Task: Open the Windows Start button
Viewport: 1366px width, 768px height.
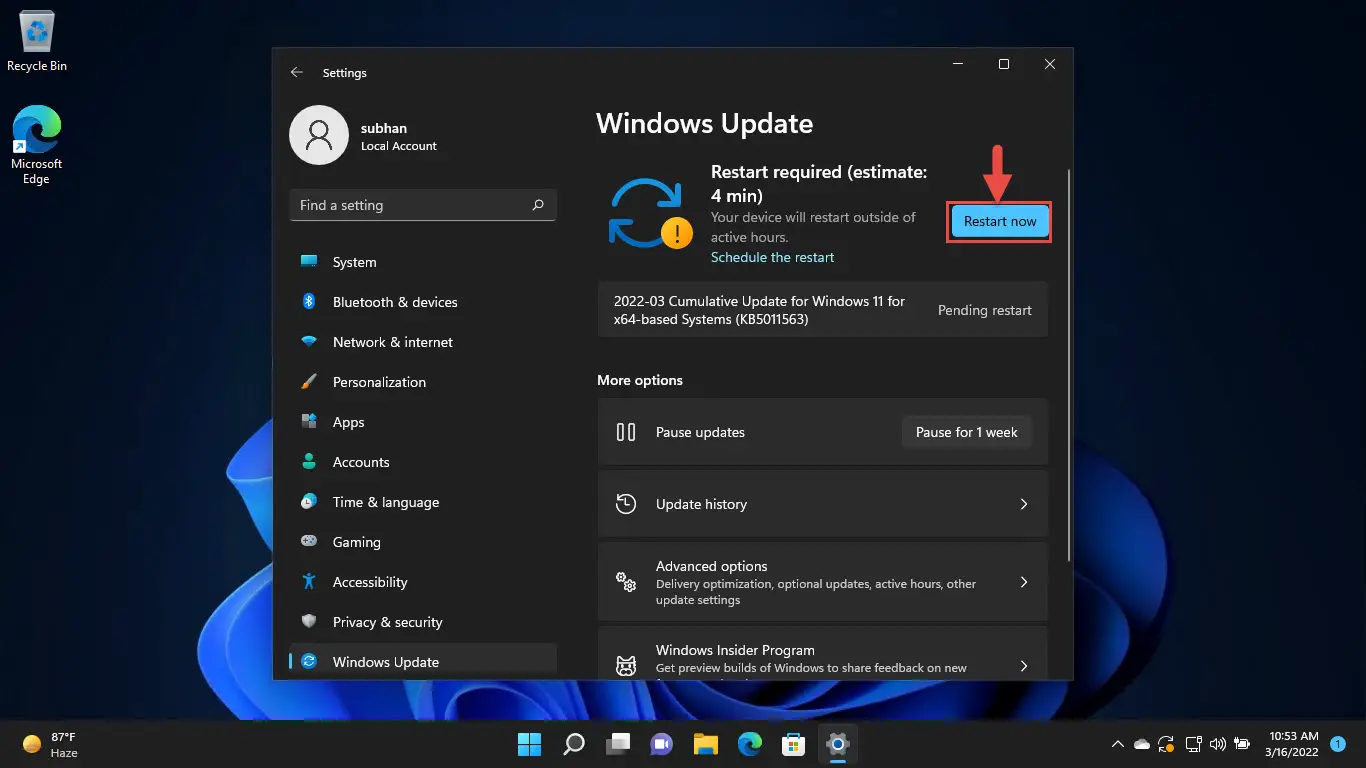Action: click(x=529, y=744)
